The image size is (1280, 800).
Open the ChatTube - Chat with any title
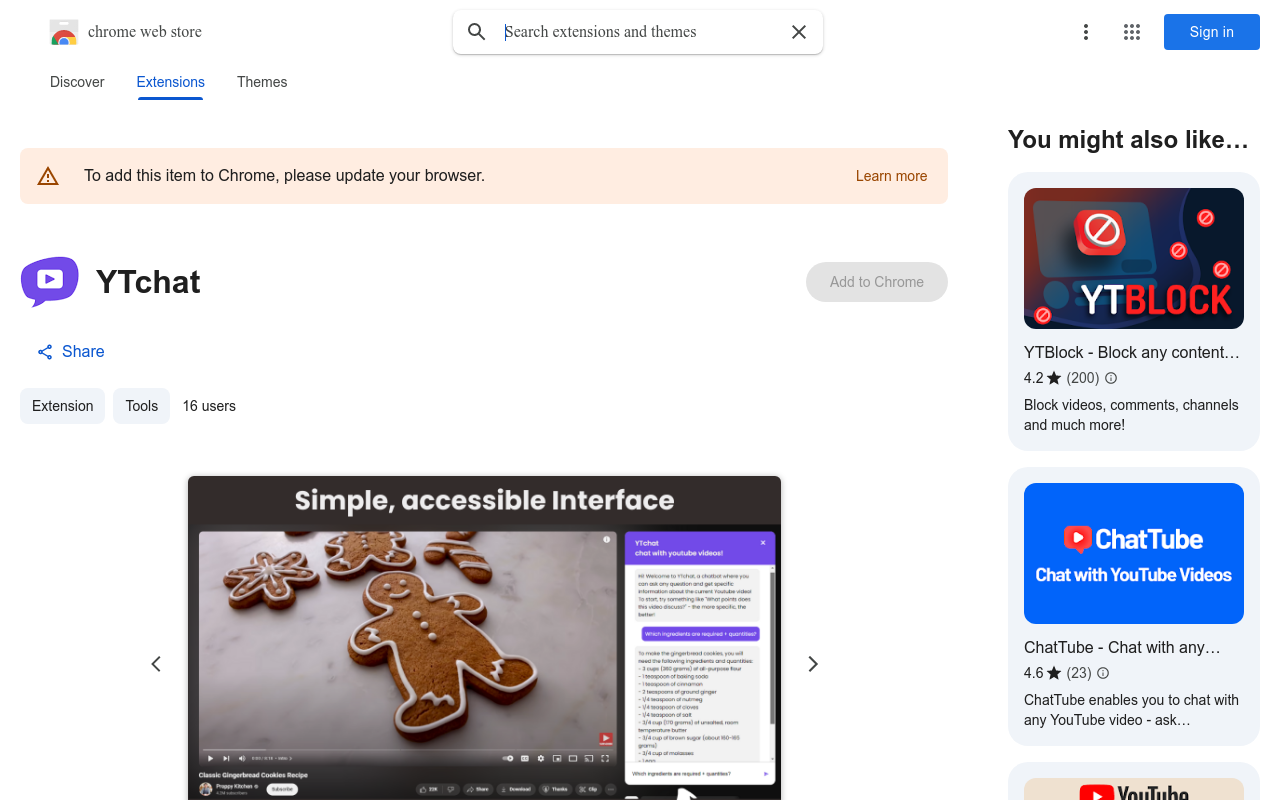coord(1122,647)
